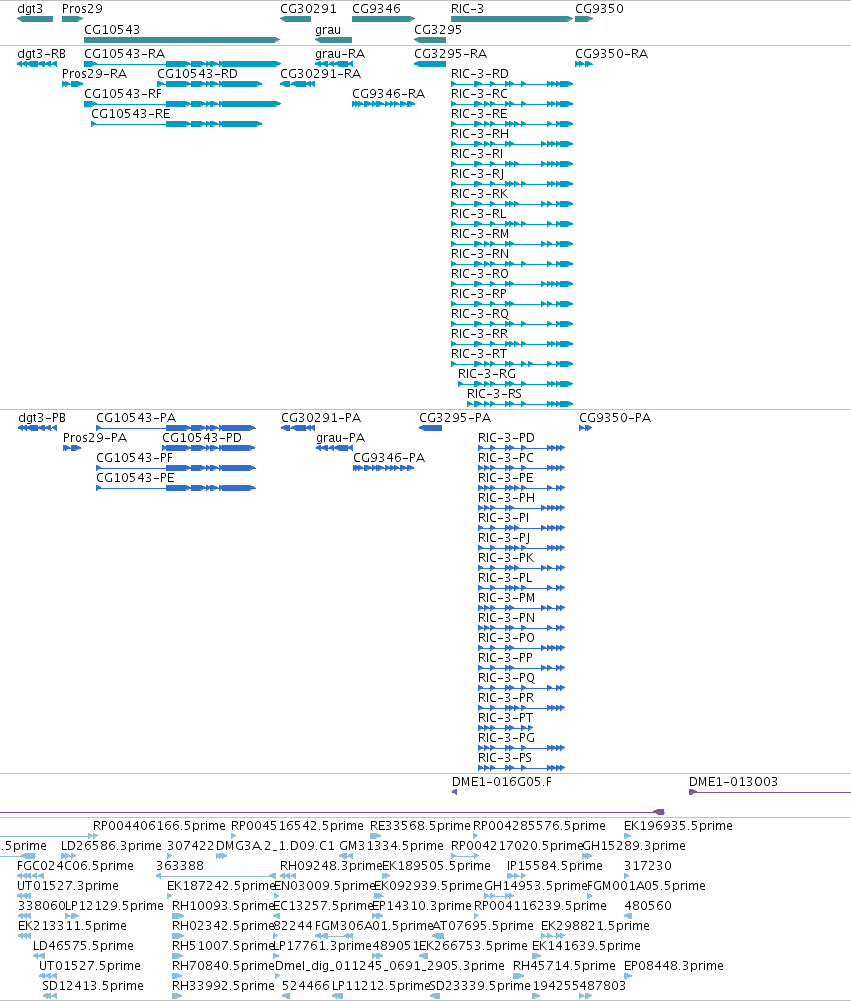The image size is (851, 1001).
Task: Select transcript CG9350-RA
Action: point(584,64)
